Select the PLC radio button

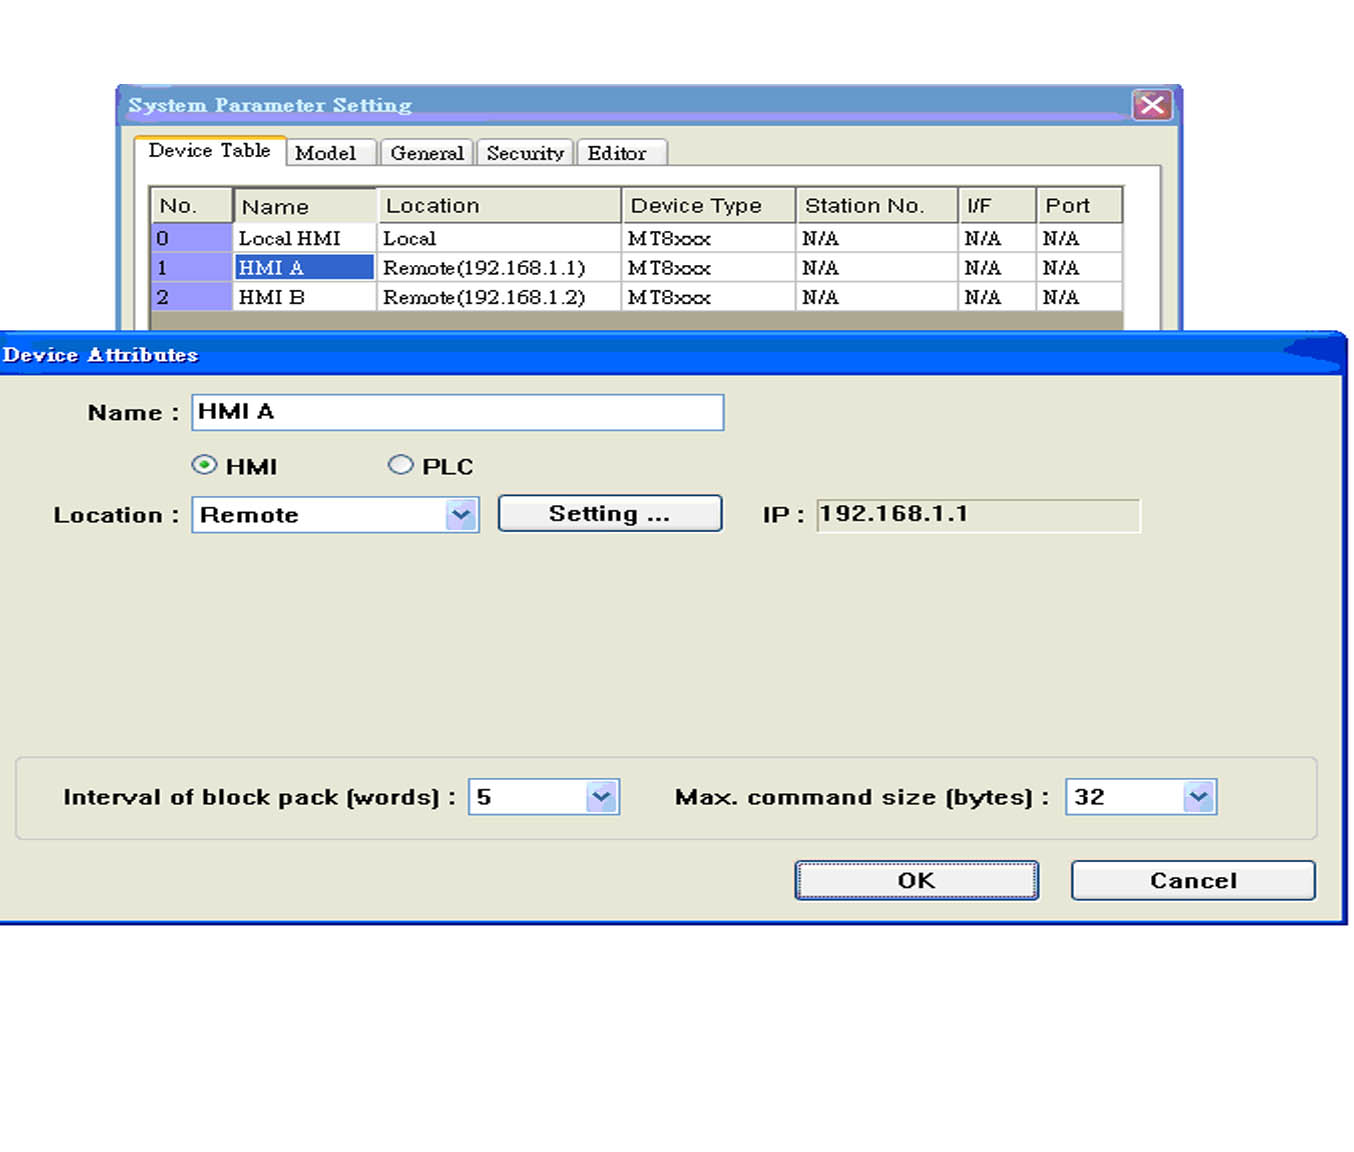point(400,465)
